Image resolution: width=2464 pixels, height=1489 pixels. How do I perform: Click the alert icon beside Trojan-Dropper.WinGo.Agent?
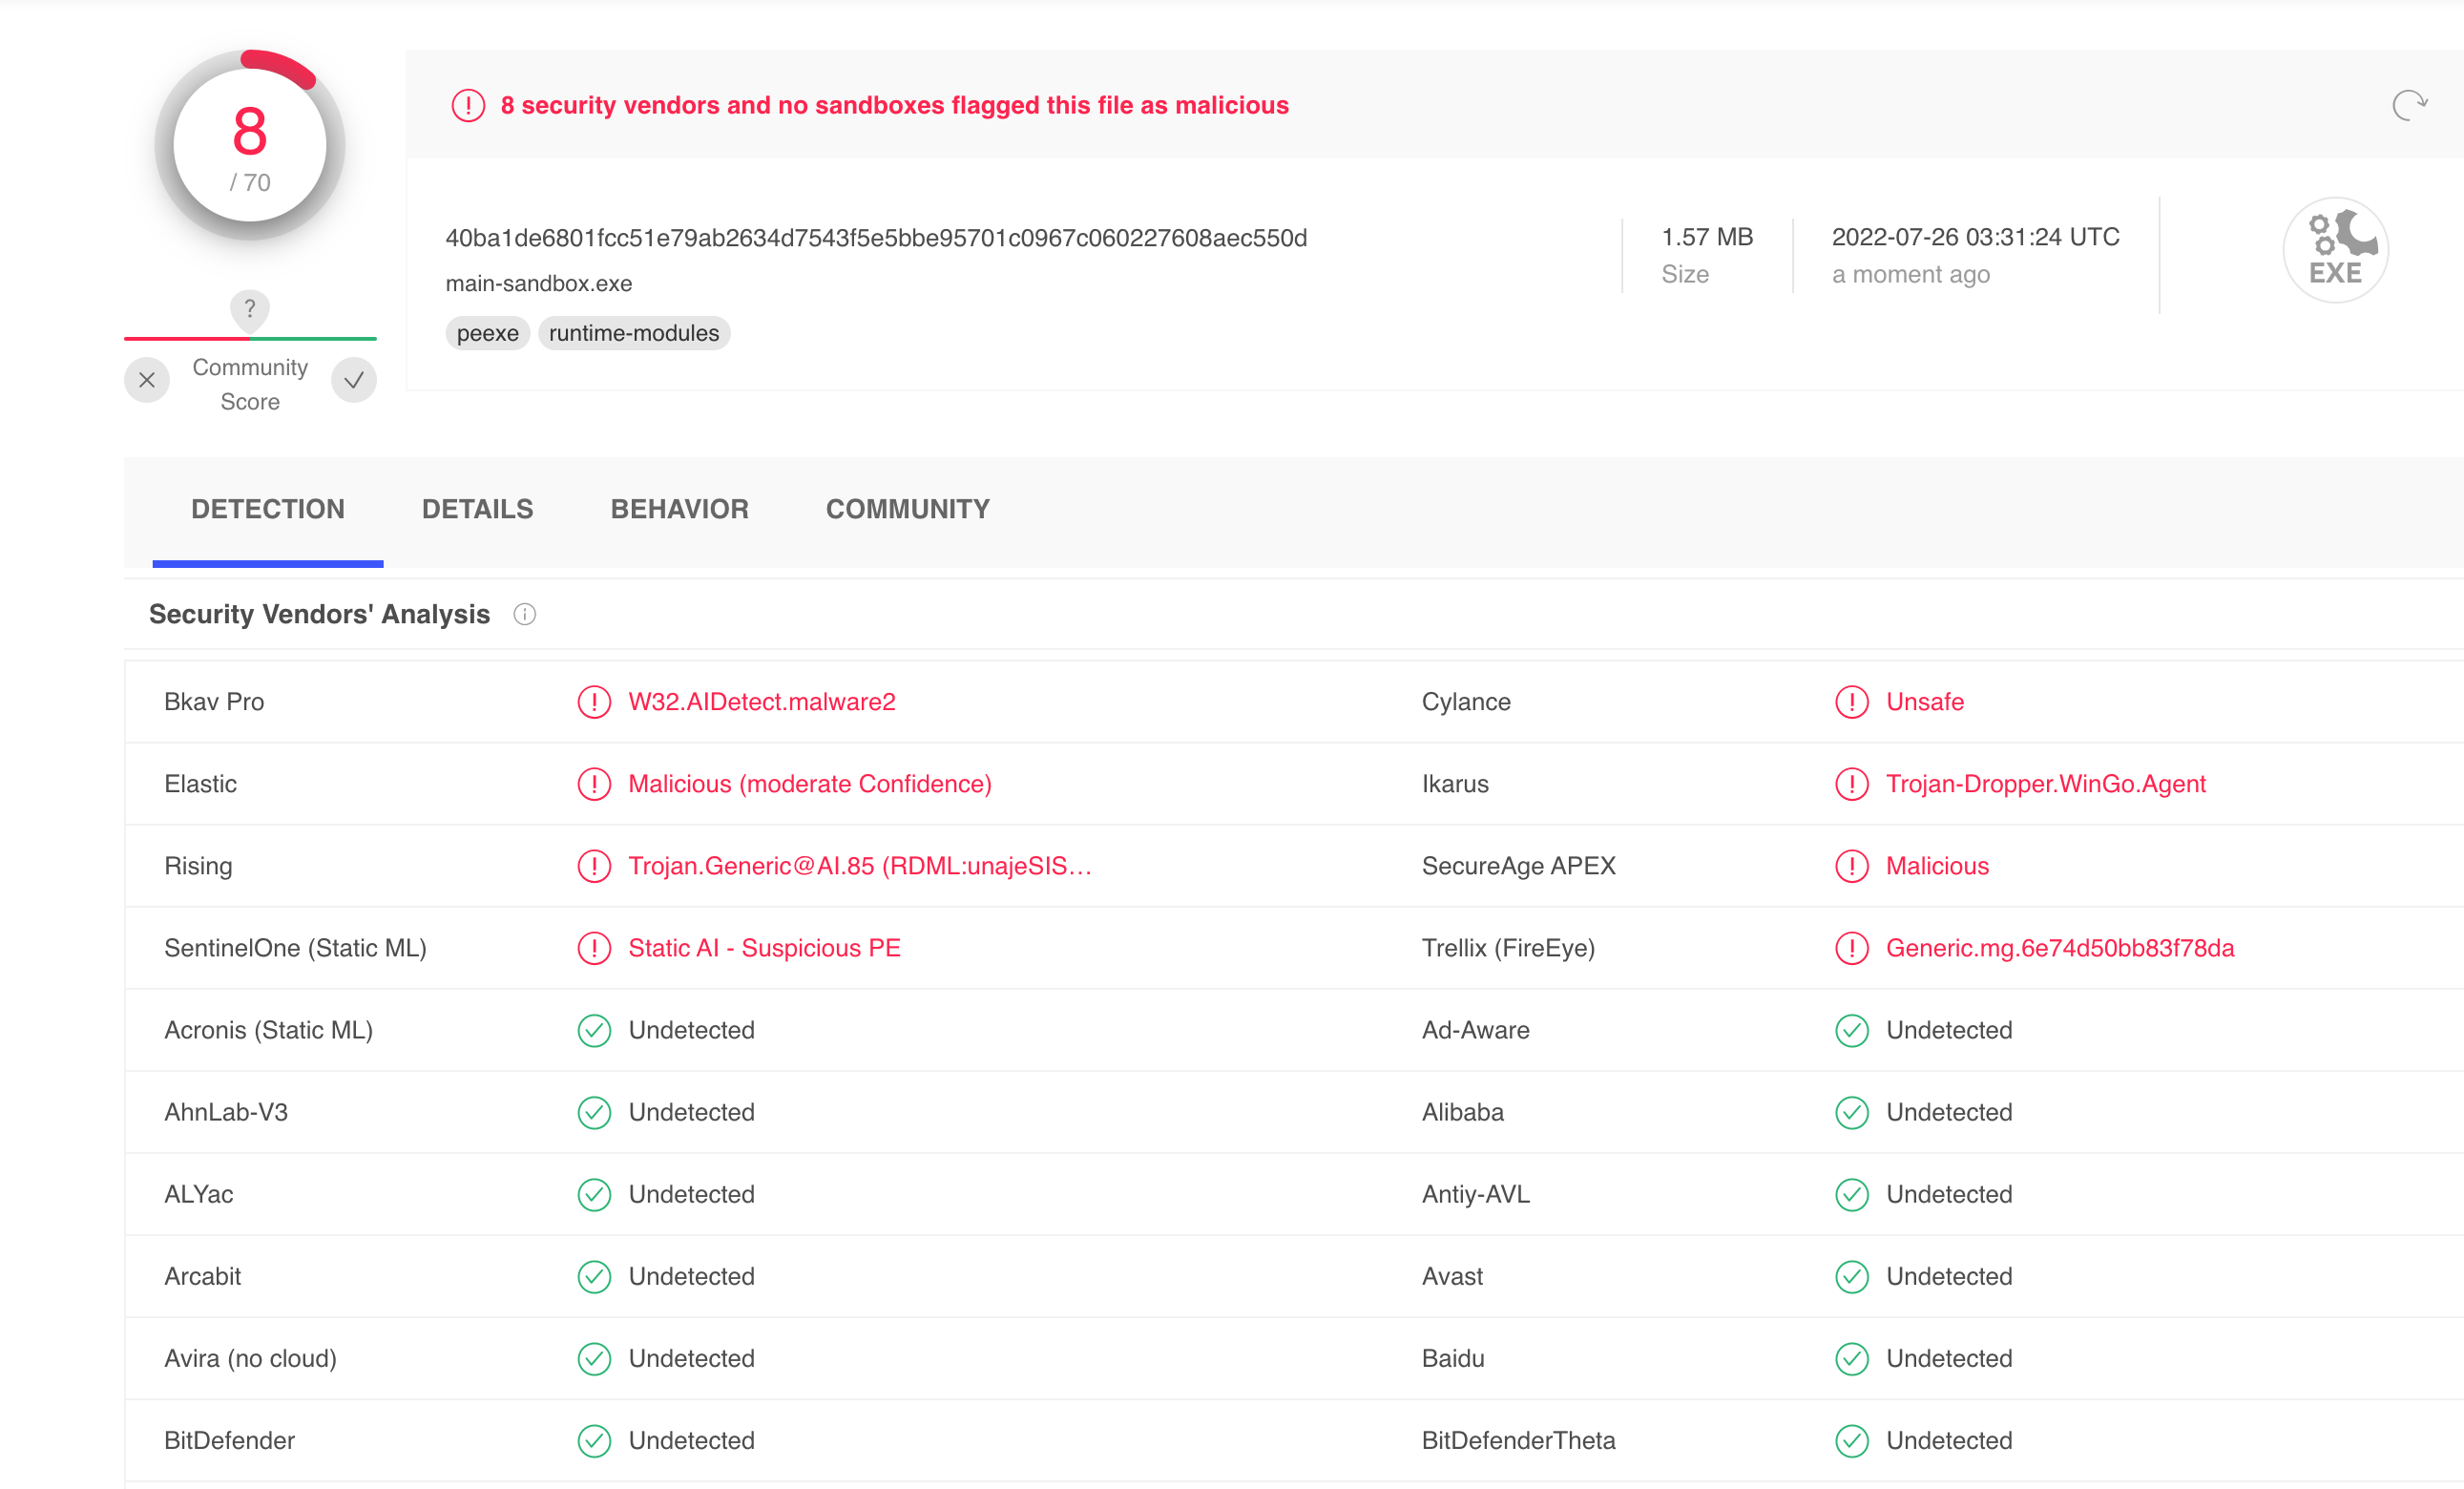point(1851,784)
